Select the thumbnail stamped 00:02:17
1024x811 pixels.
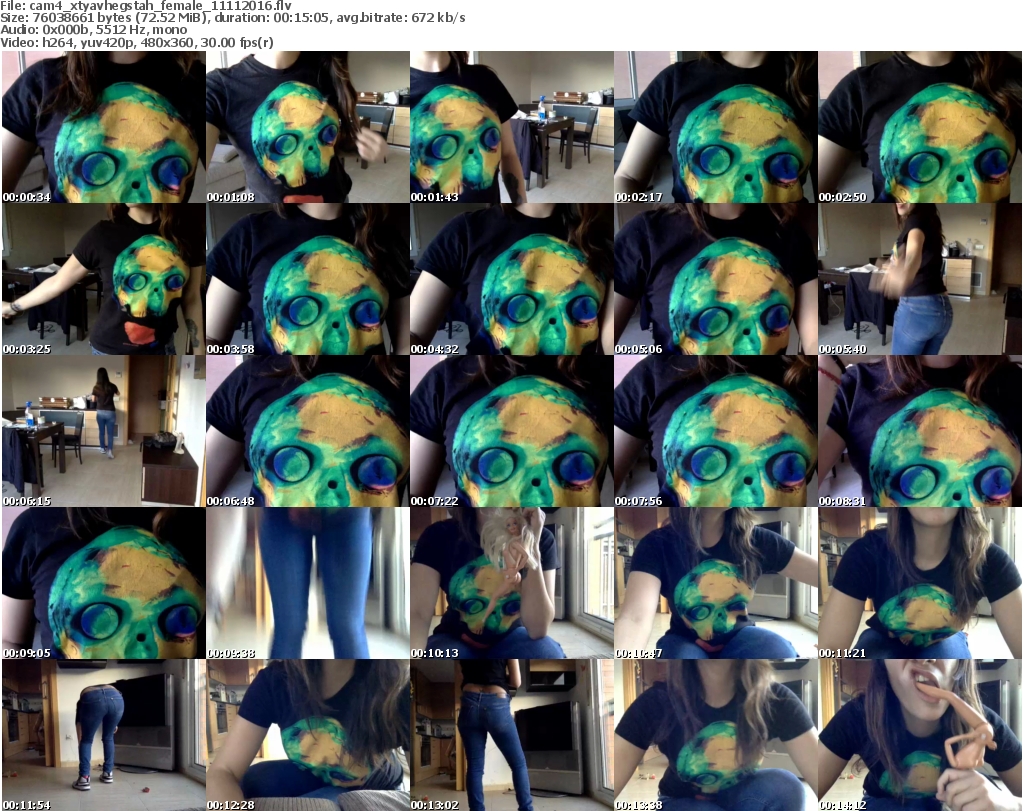(x=716, y=127)
